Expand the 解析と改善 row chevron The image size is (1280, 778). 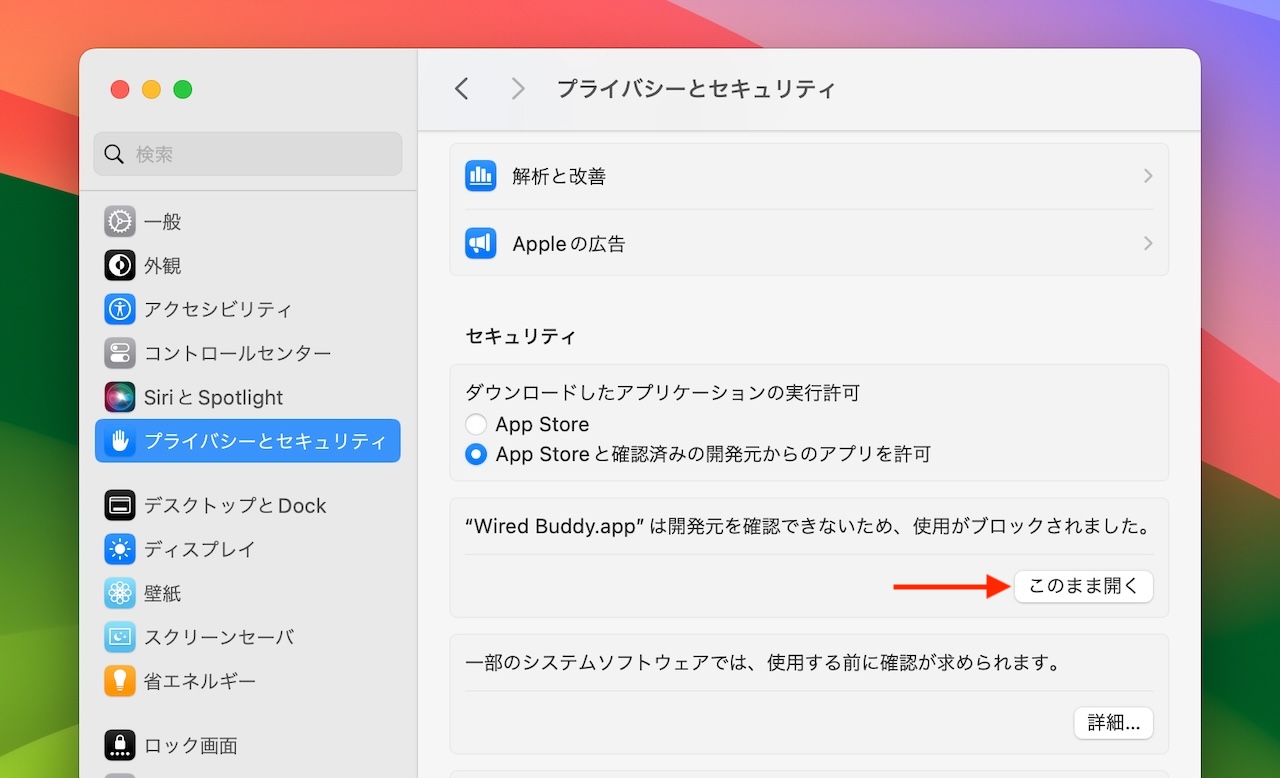(x=1148, y=176)
